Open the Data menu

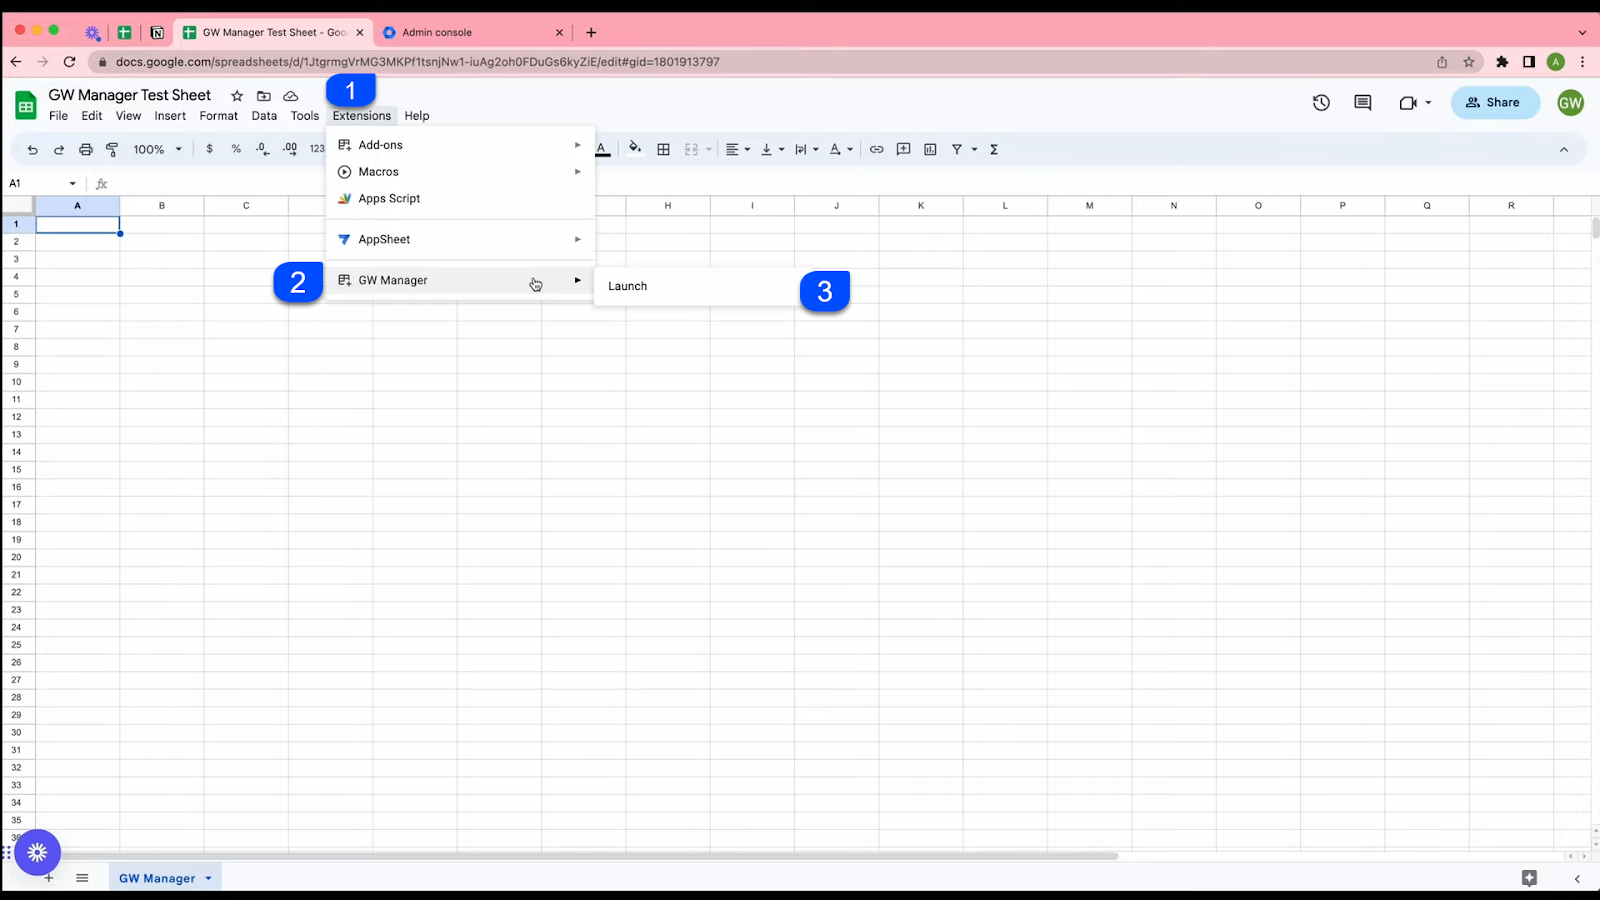(264, 116)
